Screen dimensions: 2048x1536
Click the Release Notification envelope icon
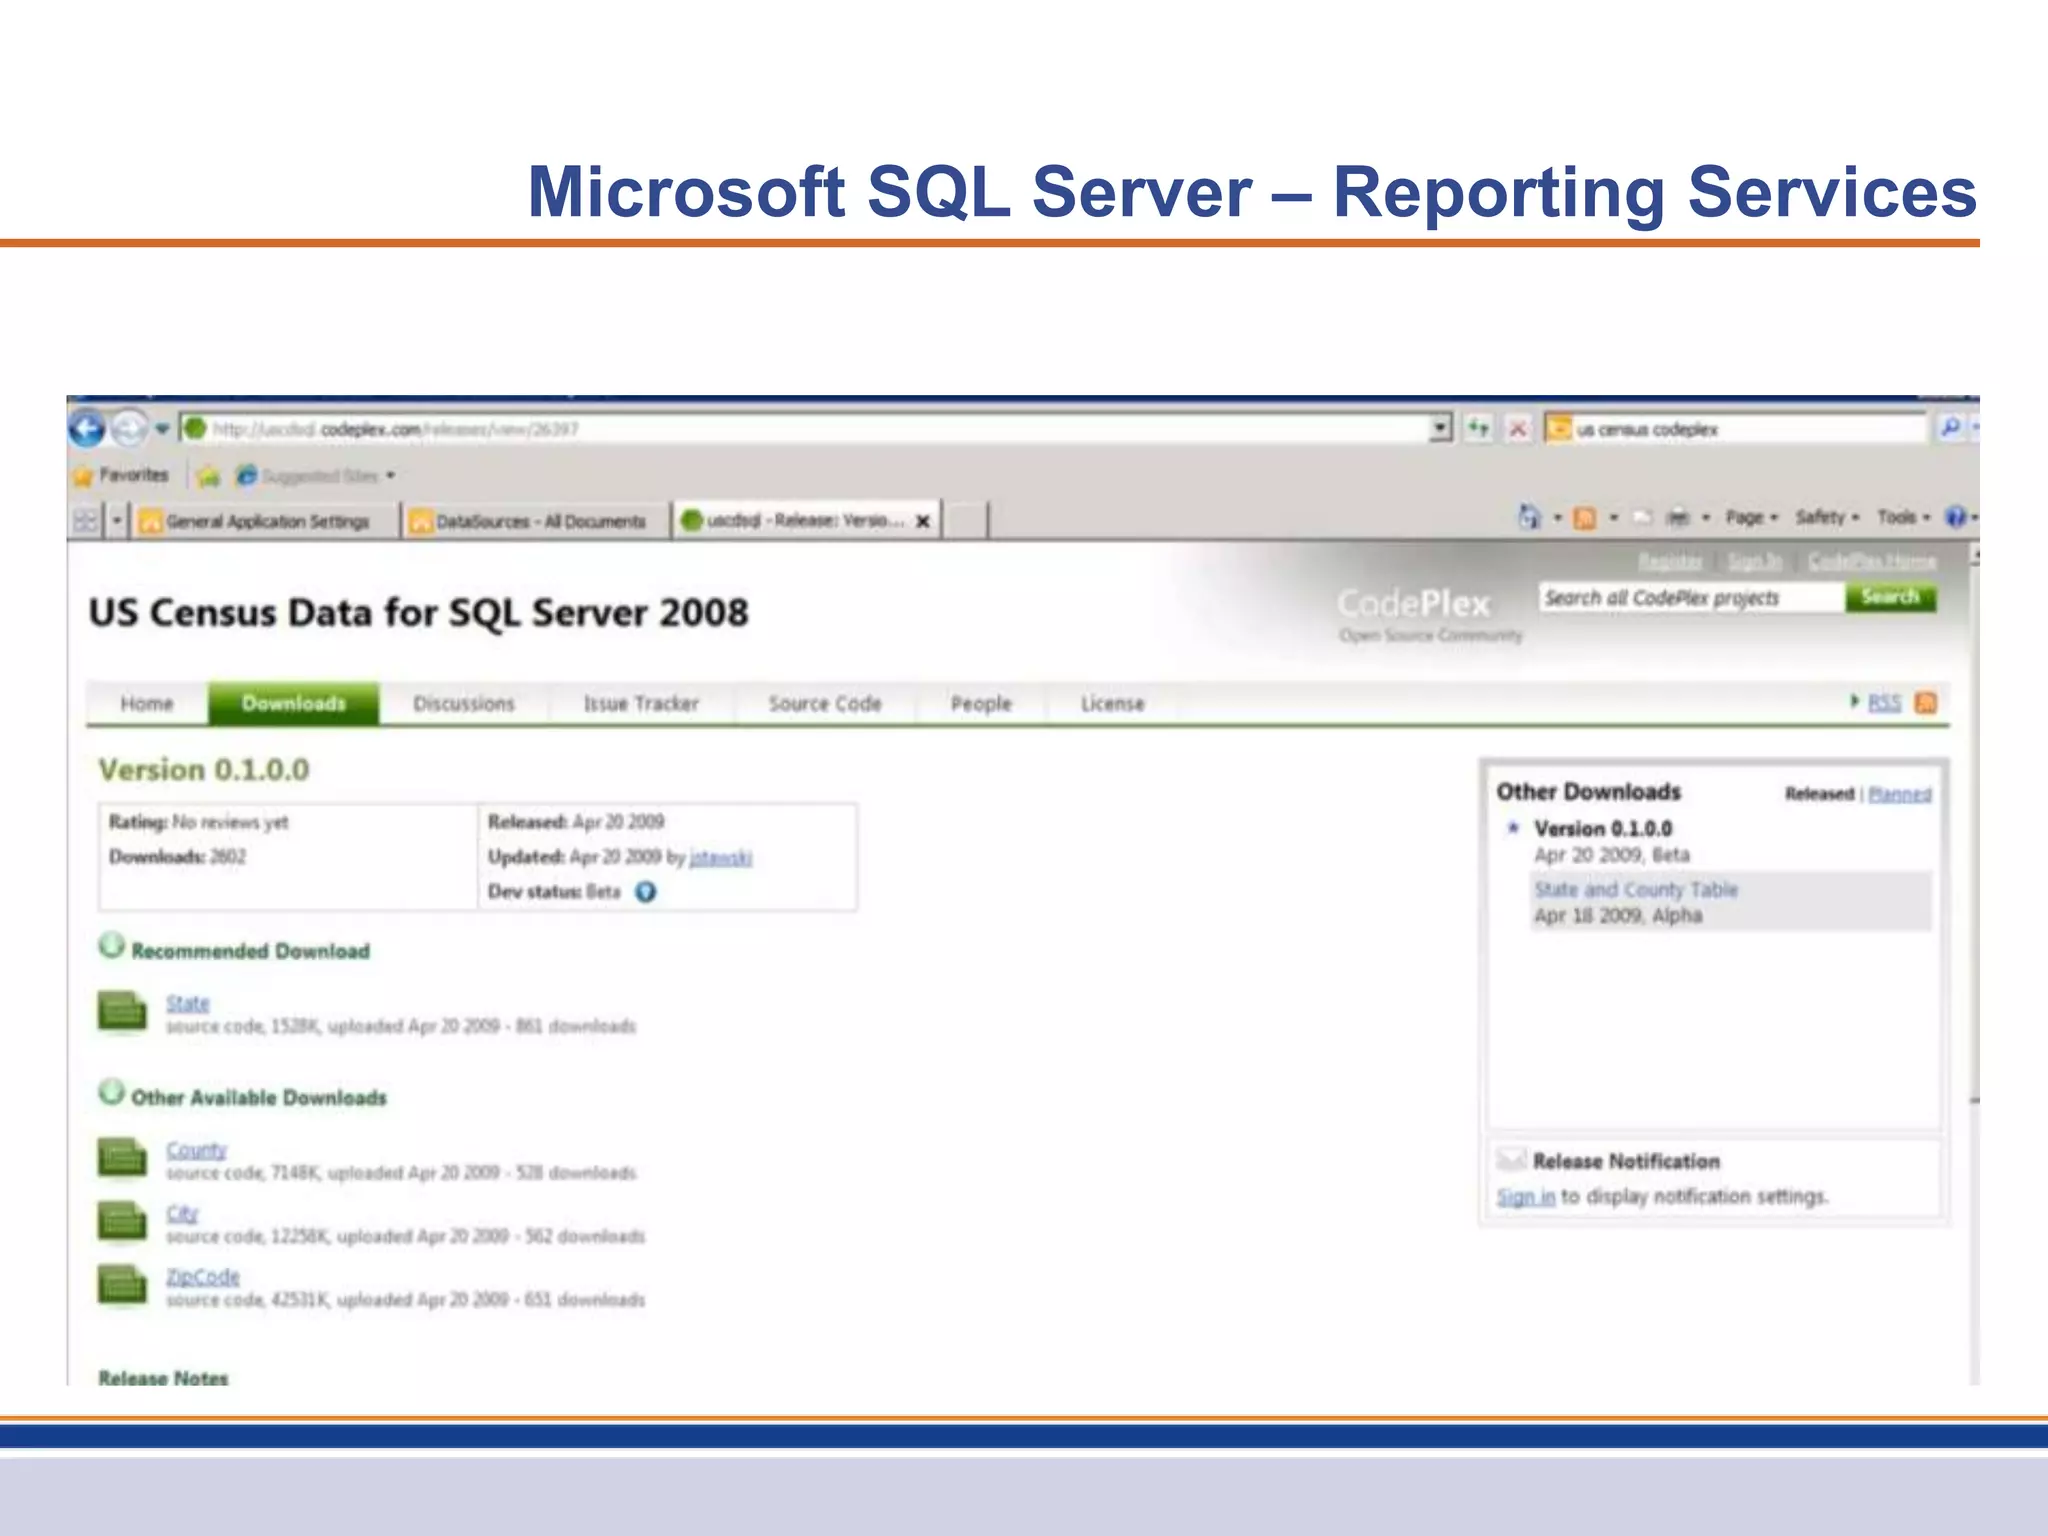point(1510,1160)
